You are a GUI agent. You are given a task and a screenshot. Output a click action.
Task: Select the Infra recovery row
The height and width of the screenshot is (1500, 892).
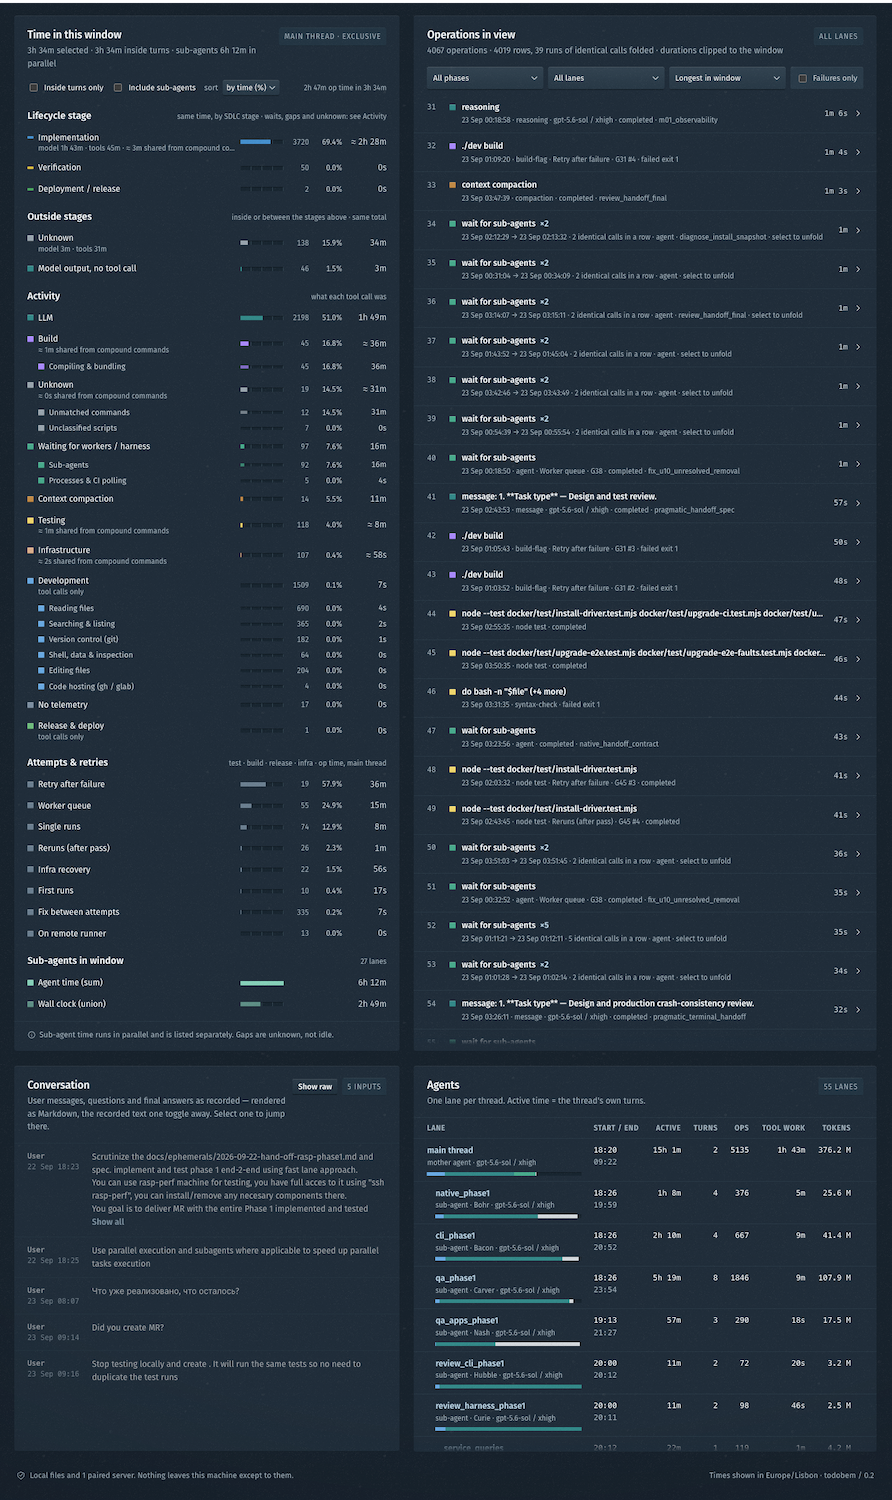click(x=207, y=870)
